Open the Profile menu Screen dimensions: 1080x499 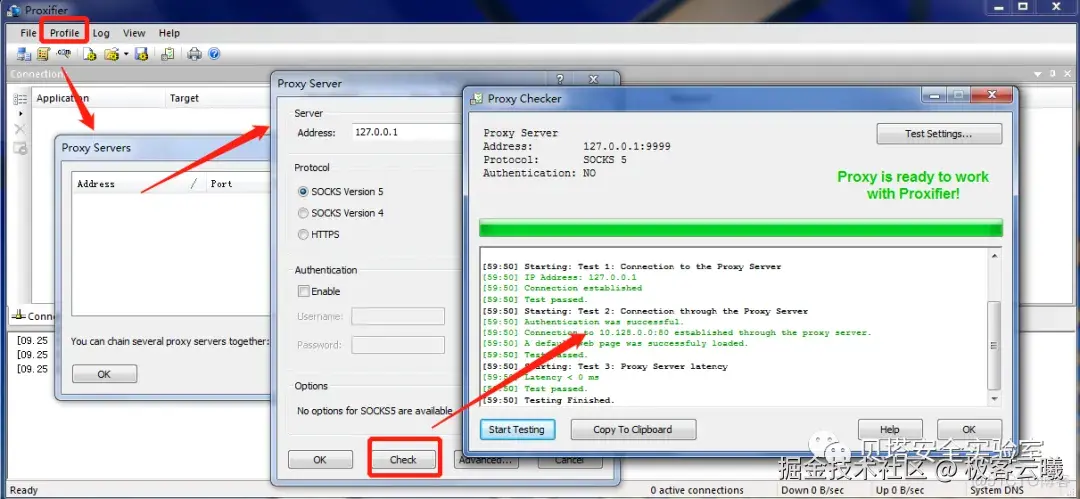tap(65, 33)
